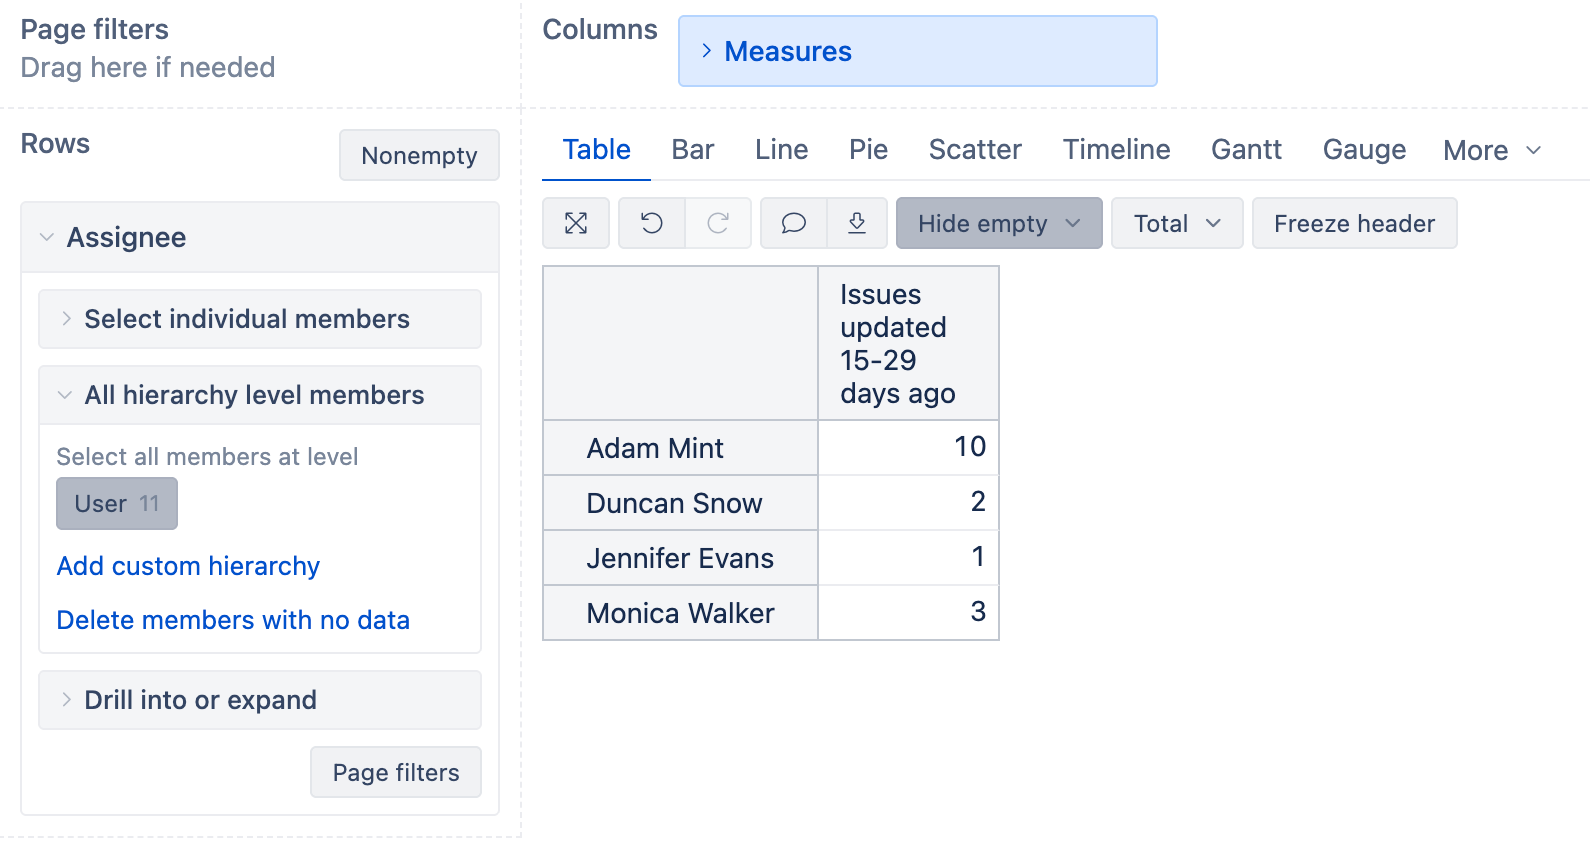The width and height of the screenshot is (1590, 844).
Task: Expand Select individual members section
Action: tap(246, 319)
